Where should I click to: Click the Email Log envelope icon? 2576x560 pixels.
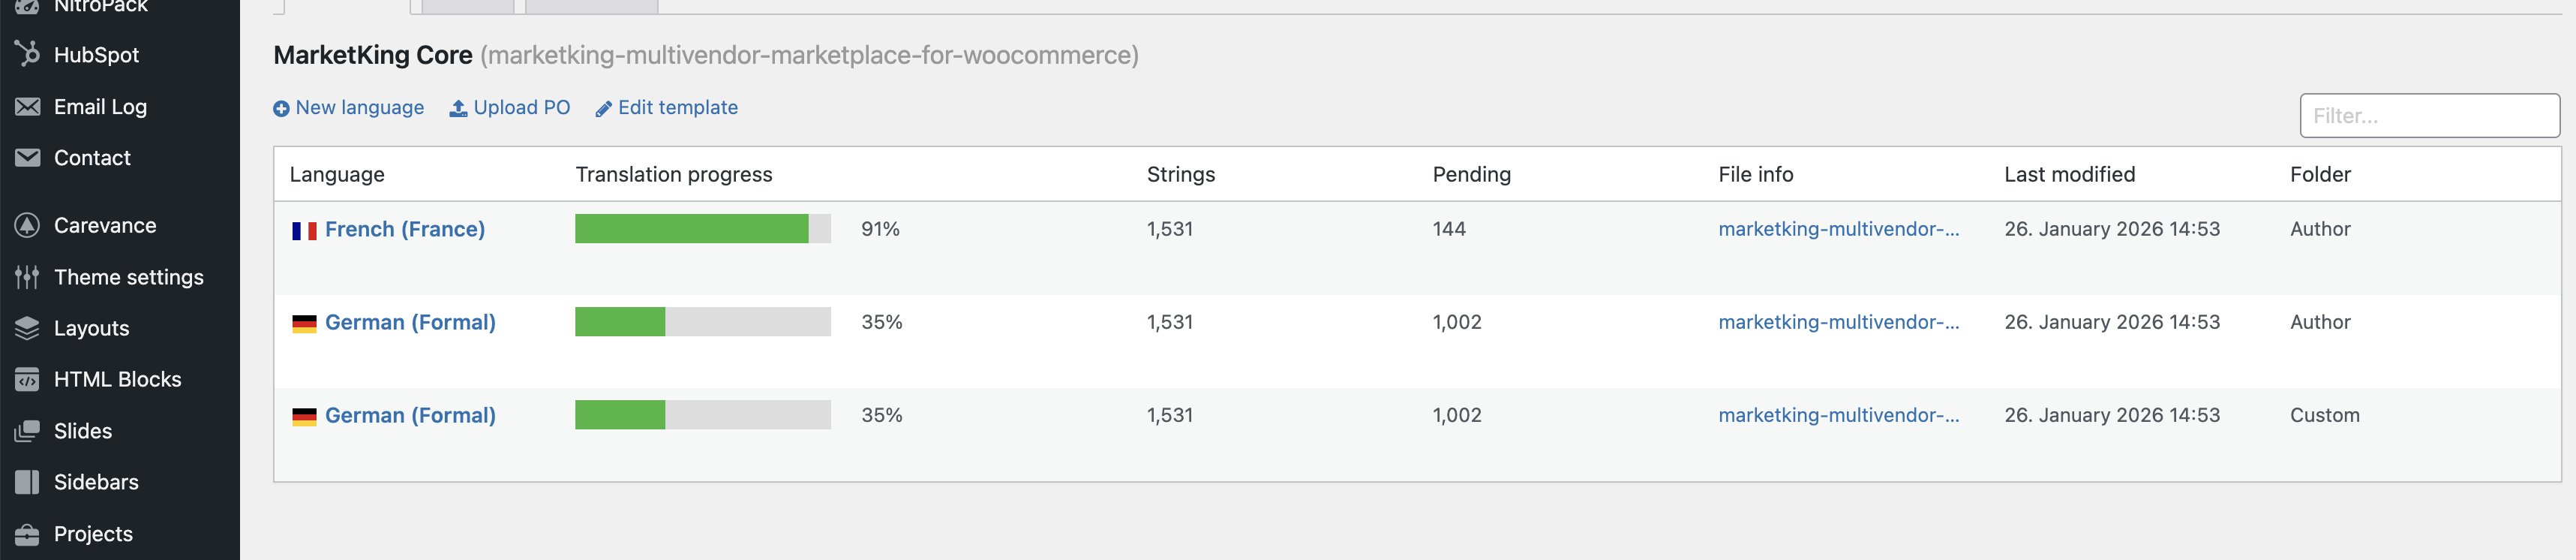point(27,106)
